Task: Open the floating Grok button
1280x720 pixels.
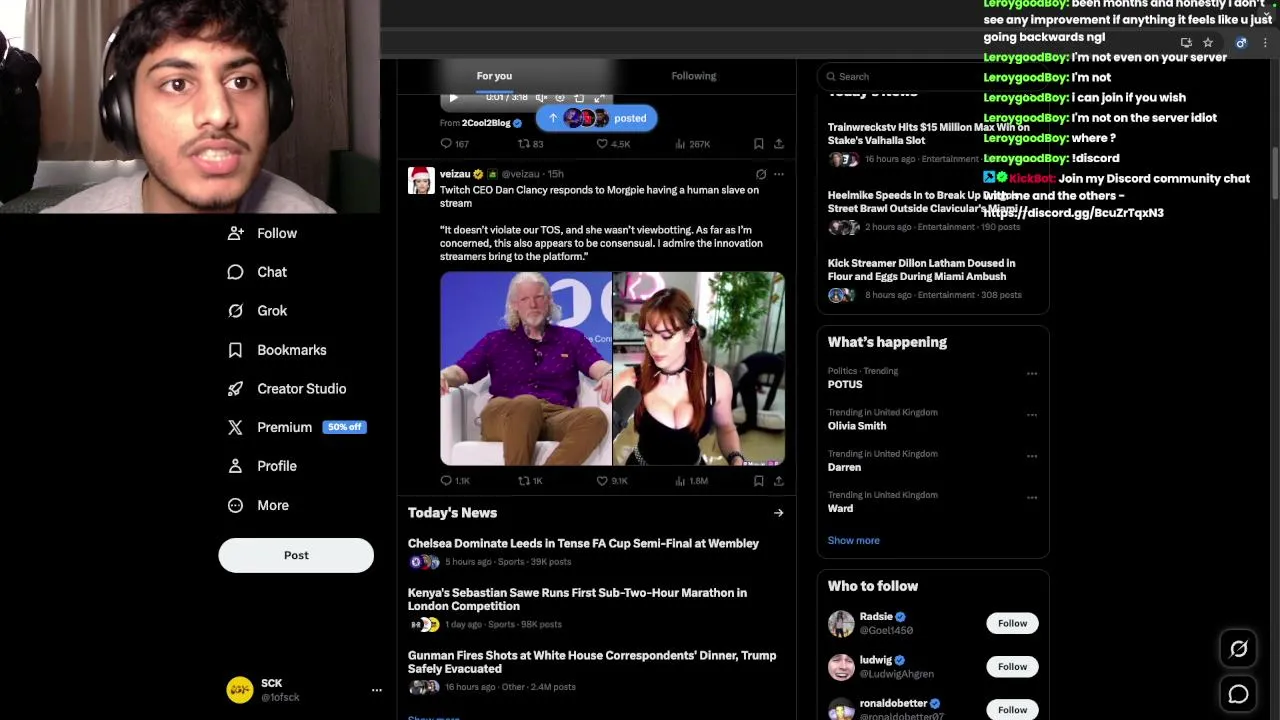Action: point(1238,649)
